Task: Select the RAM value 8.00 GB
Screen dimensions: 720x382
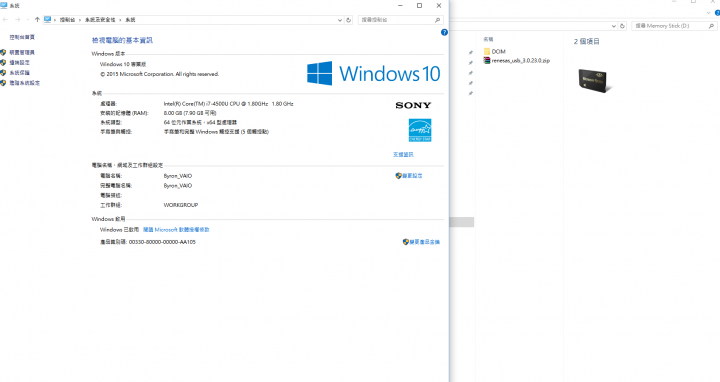Action: (x=190, y=113)
